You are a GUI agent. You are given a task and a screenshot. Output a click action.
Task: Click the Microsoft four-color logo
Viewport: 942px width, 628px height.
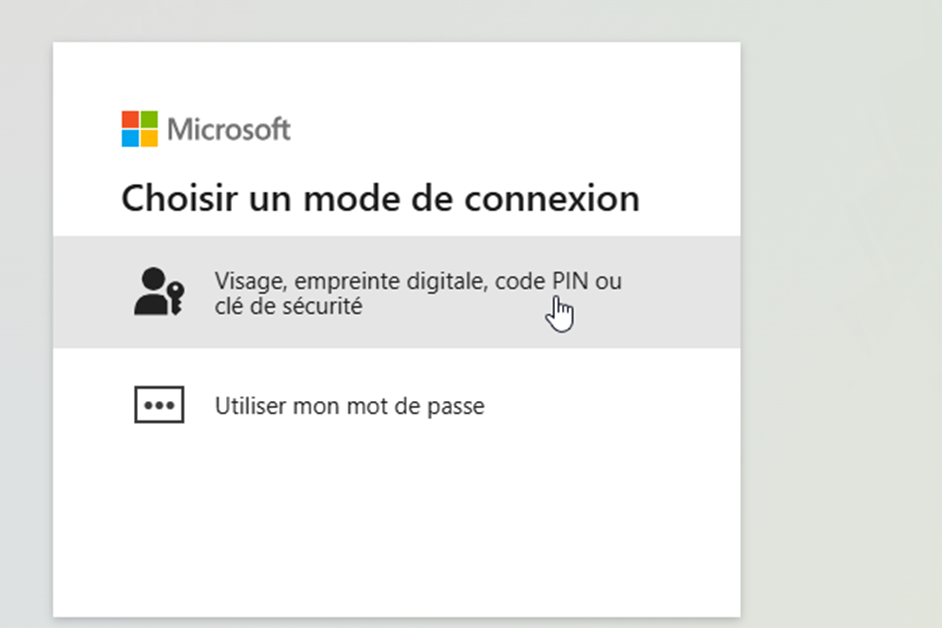[x=140, y=129]
